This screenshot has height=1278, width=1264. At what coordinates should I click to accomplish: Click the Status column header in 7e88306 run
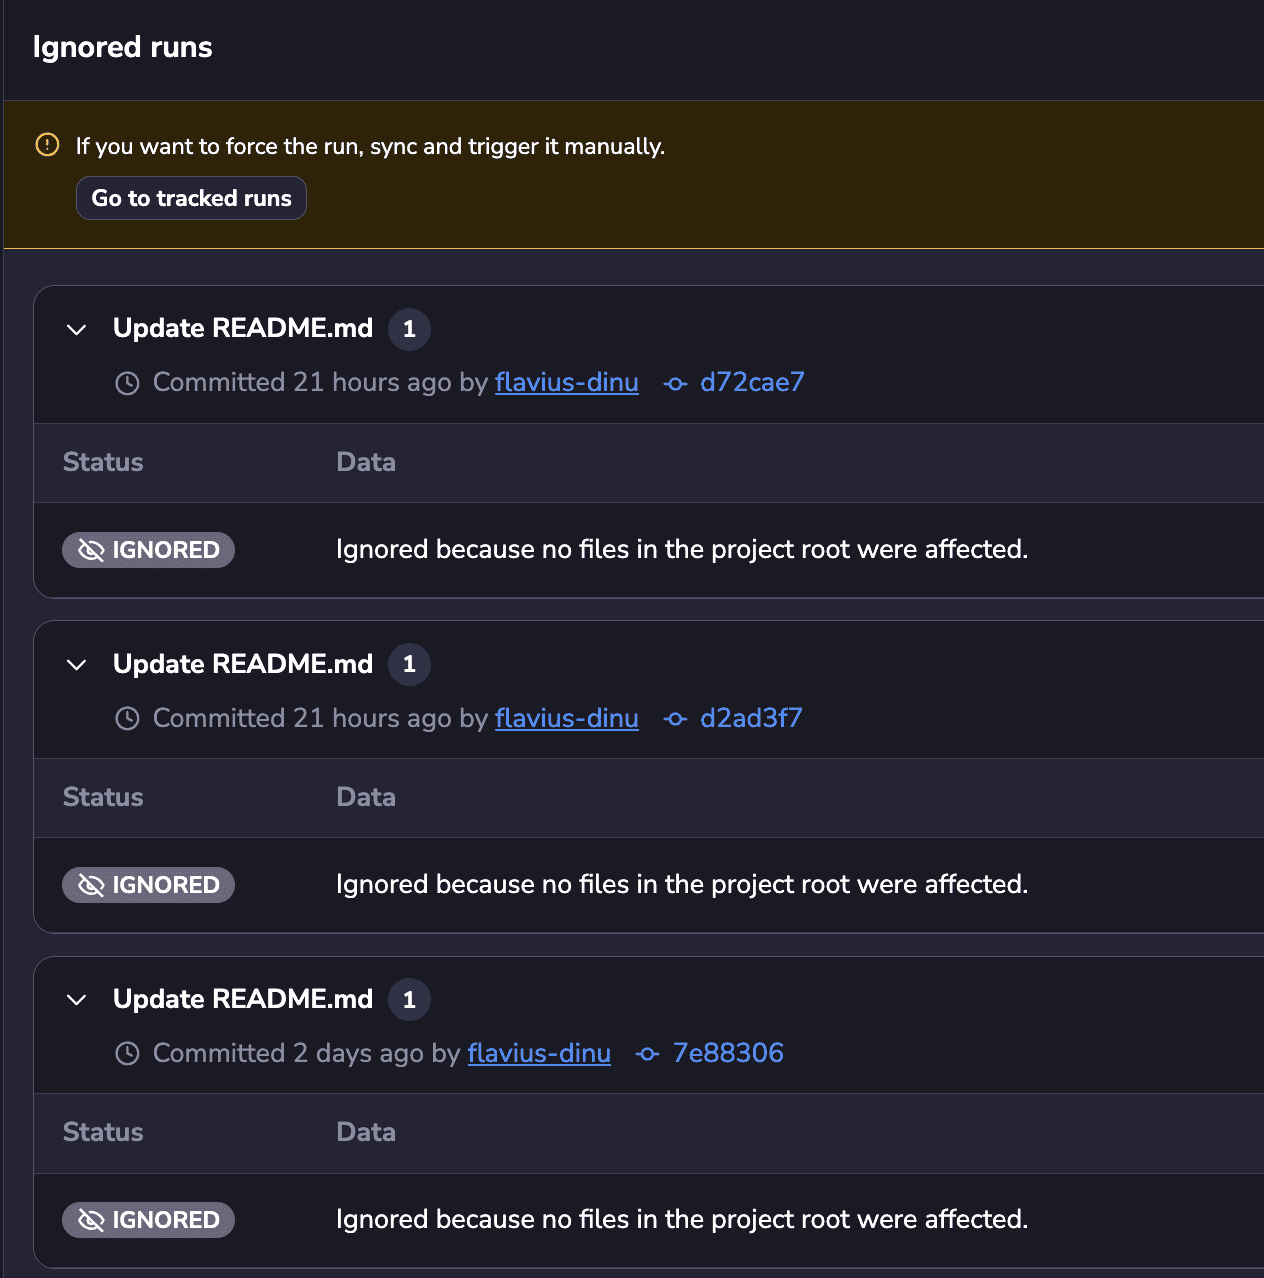tap(103, 1132)
